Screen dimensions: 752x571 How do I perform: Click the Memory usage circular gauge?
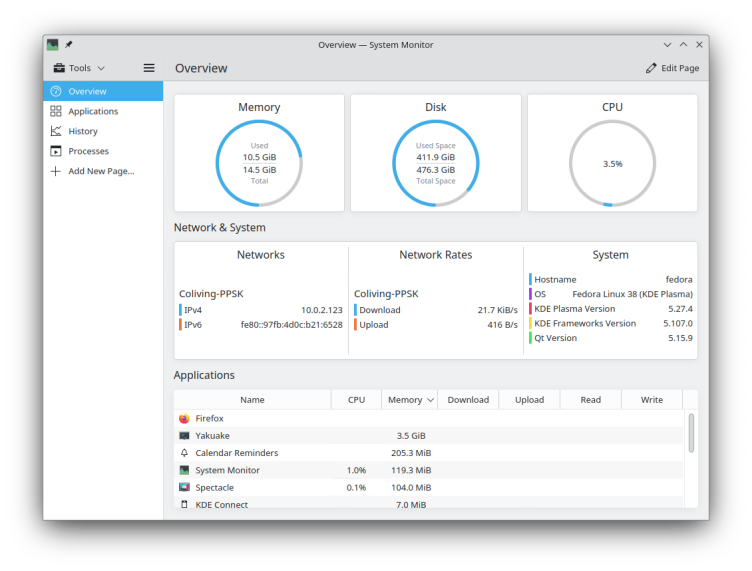click(259, 163)
